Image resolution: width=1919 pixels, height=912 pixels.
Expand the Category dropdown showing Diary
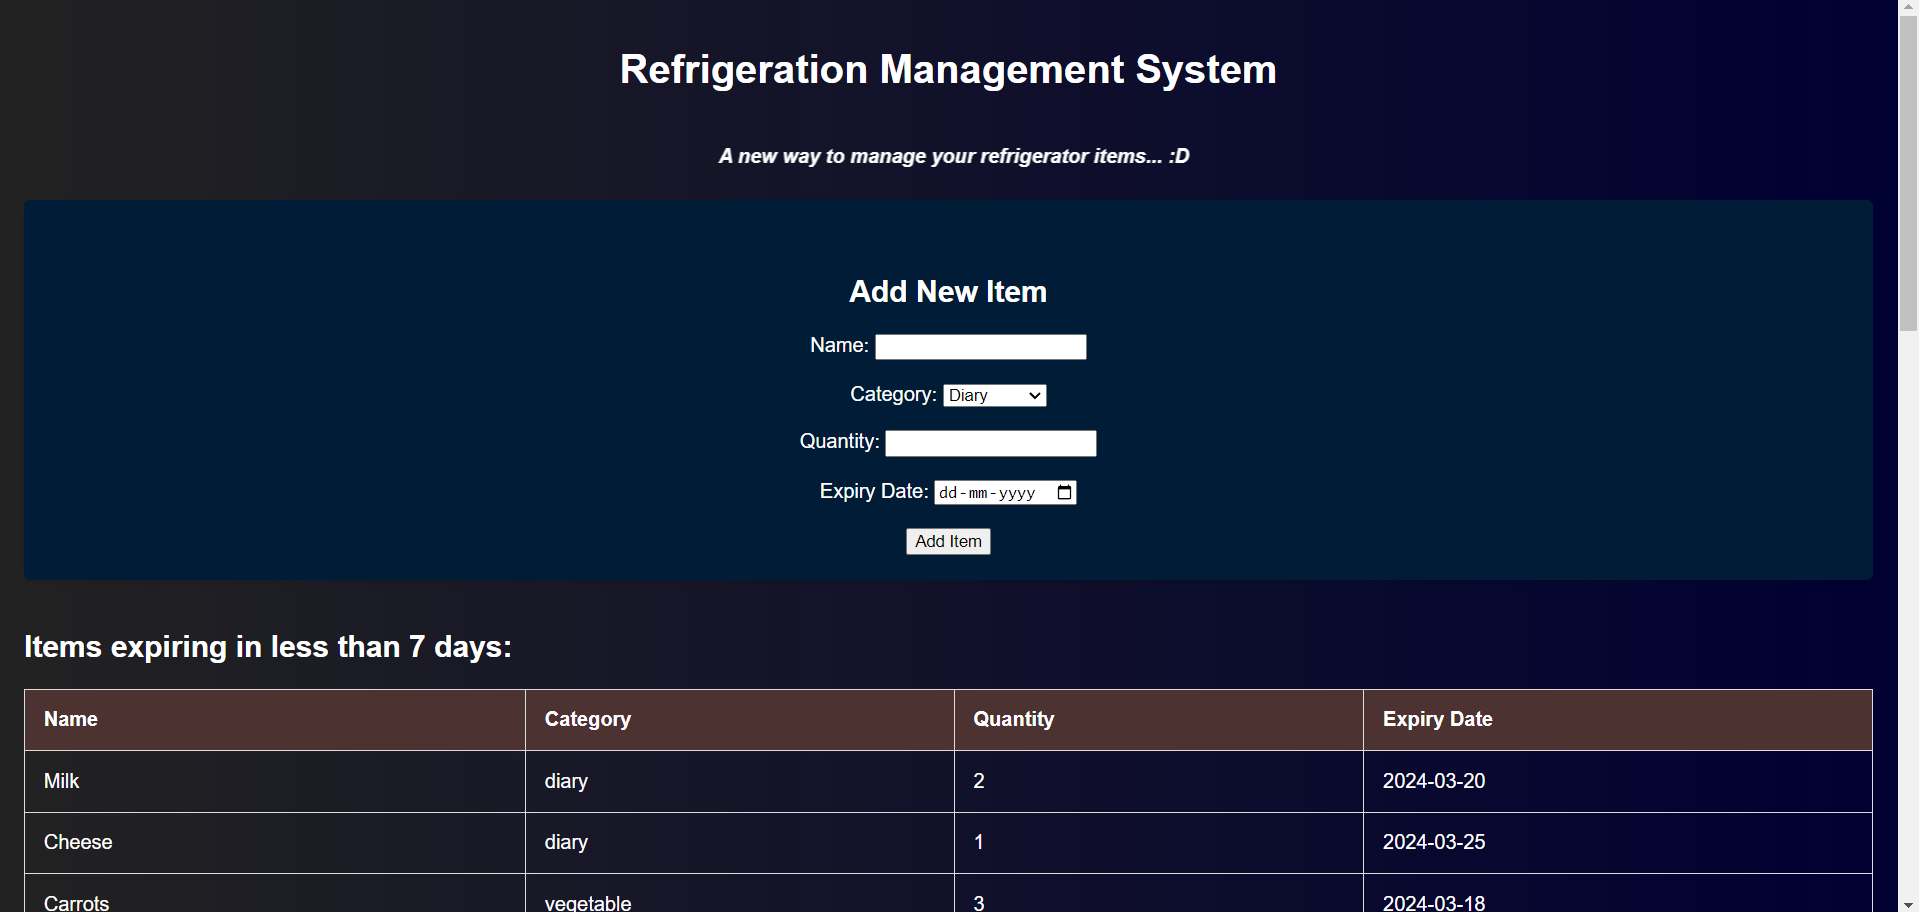coord(994,395)
